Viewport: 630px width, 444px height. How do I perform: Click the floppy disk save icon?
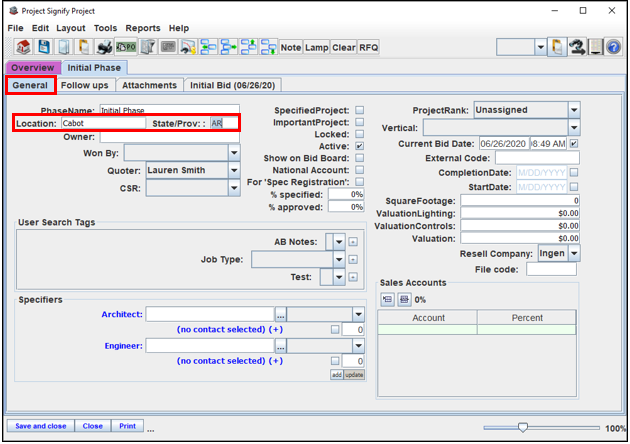tap(44, 47)
